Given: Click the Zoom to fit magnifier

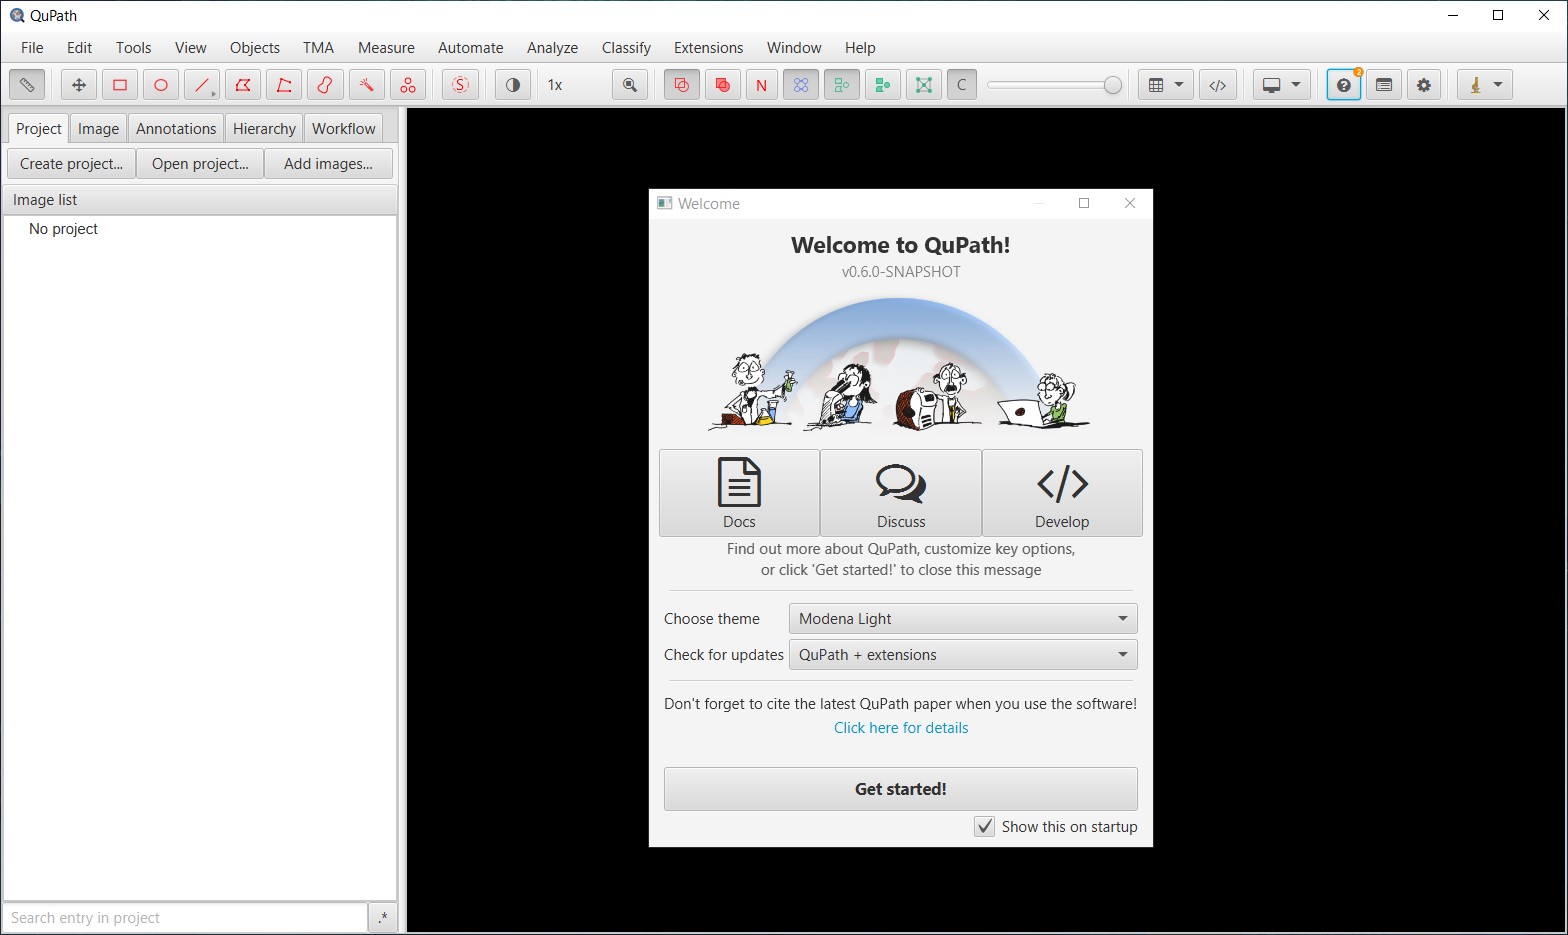Looking at the screenshot, I should [x=630, y=85].
